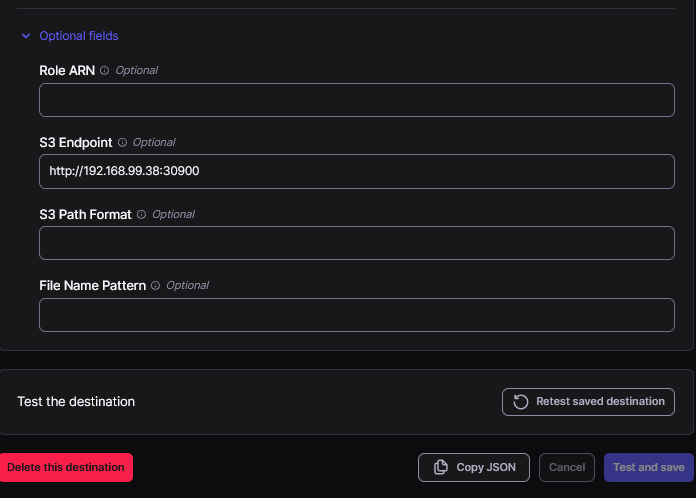
Task: Open the Role ARN info tooltip icon
Action: coord(105,71)
